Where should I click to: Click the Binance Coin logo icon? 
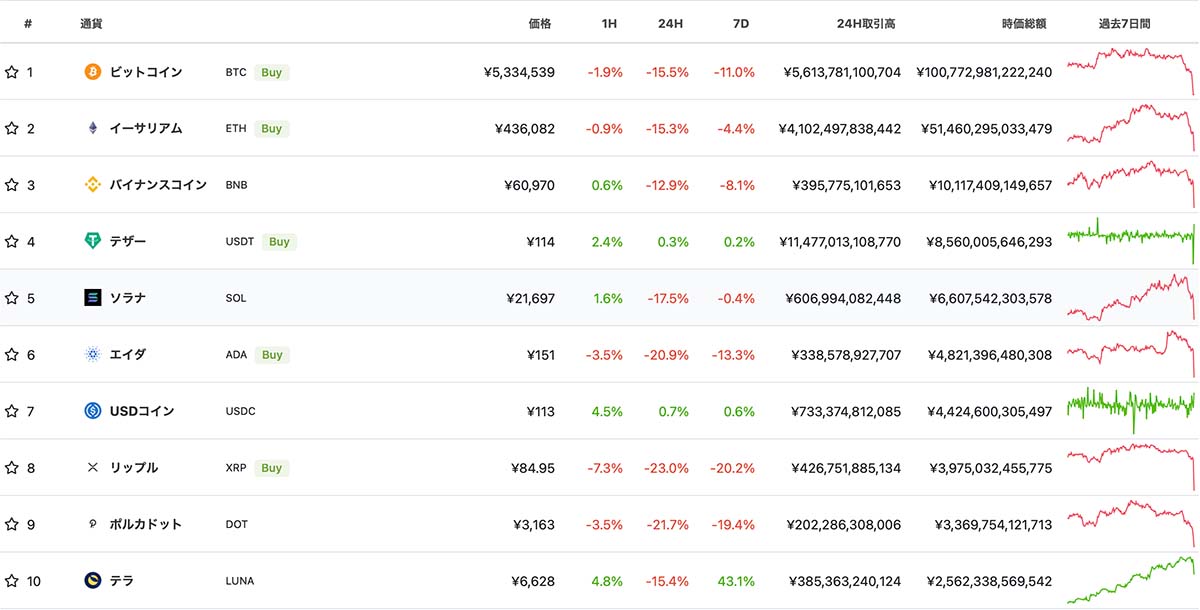[x=93, y=185]
